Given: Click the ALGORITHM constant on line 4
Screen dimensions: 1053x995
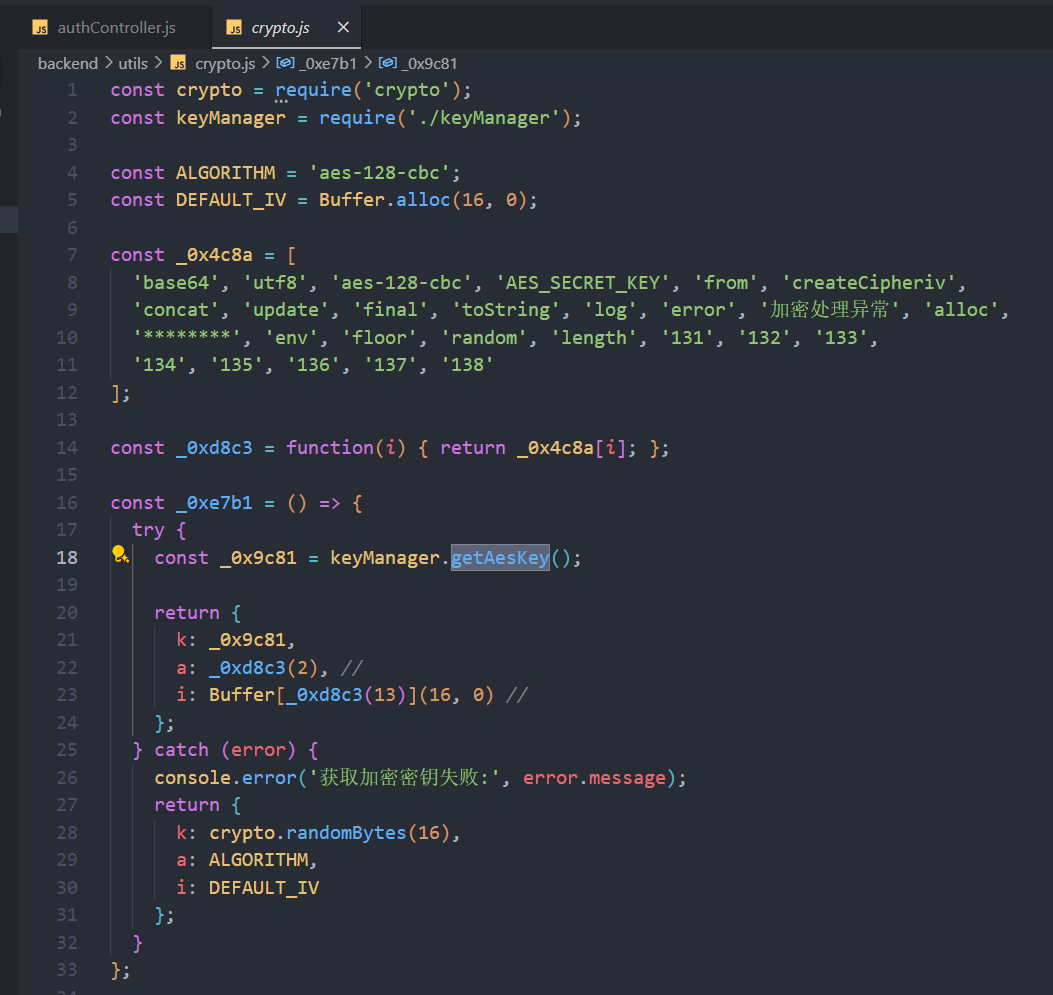Looking at the screenshot, I should point(226,173).
